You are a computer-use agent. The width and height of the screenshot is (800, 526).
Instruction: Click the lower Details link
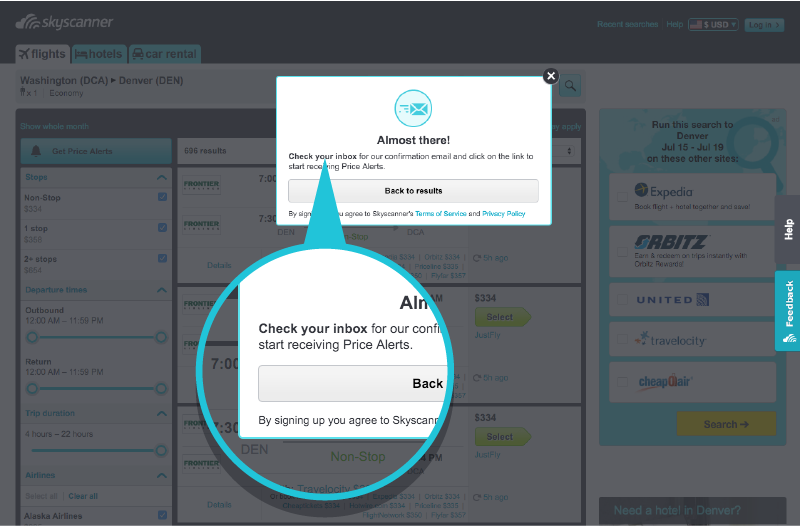tap(219, 505)
